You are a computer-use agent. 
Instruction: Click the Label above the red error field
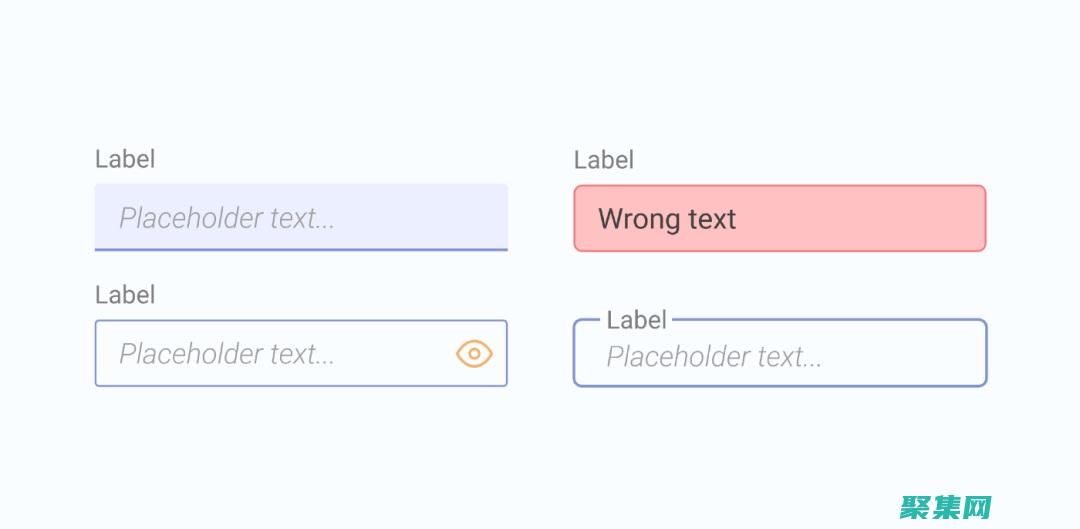coord(604,160)
